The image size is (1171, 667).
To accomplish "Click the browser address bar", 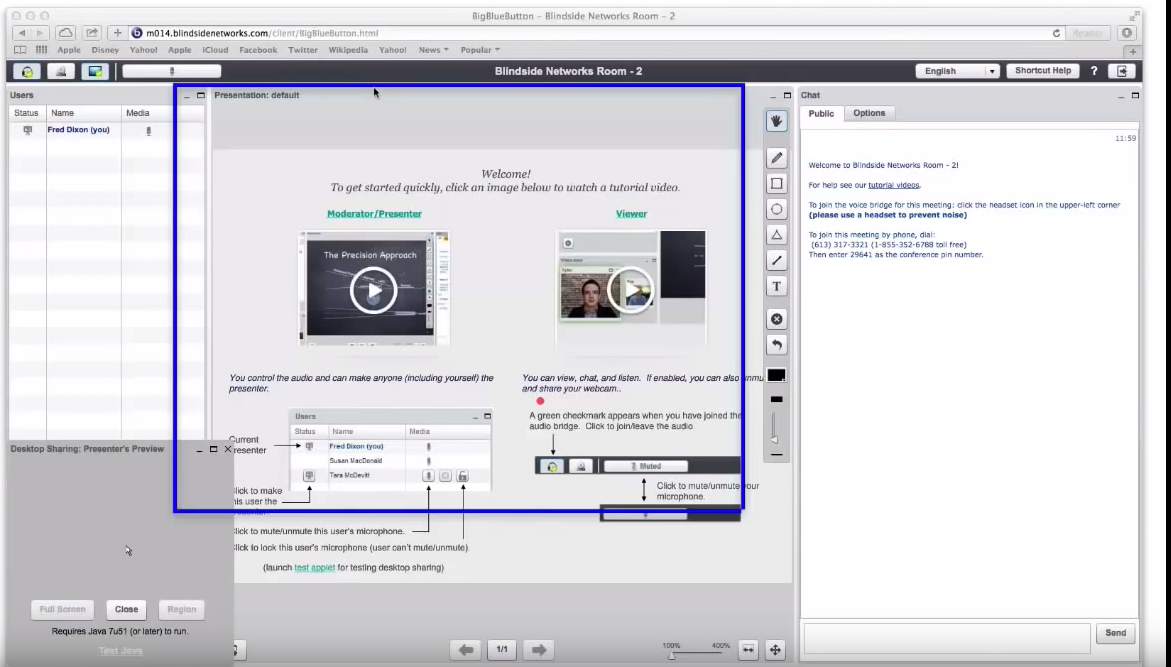I will (596, 33).
